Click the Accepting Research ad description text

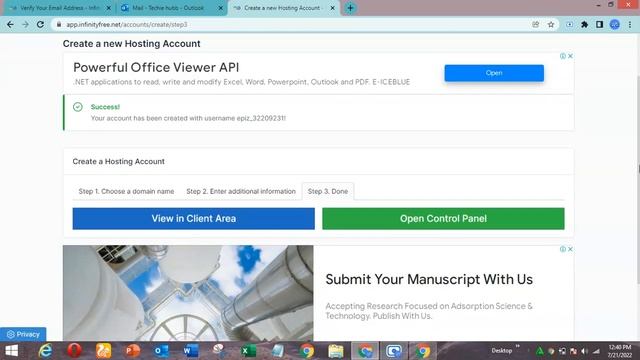429,311
